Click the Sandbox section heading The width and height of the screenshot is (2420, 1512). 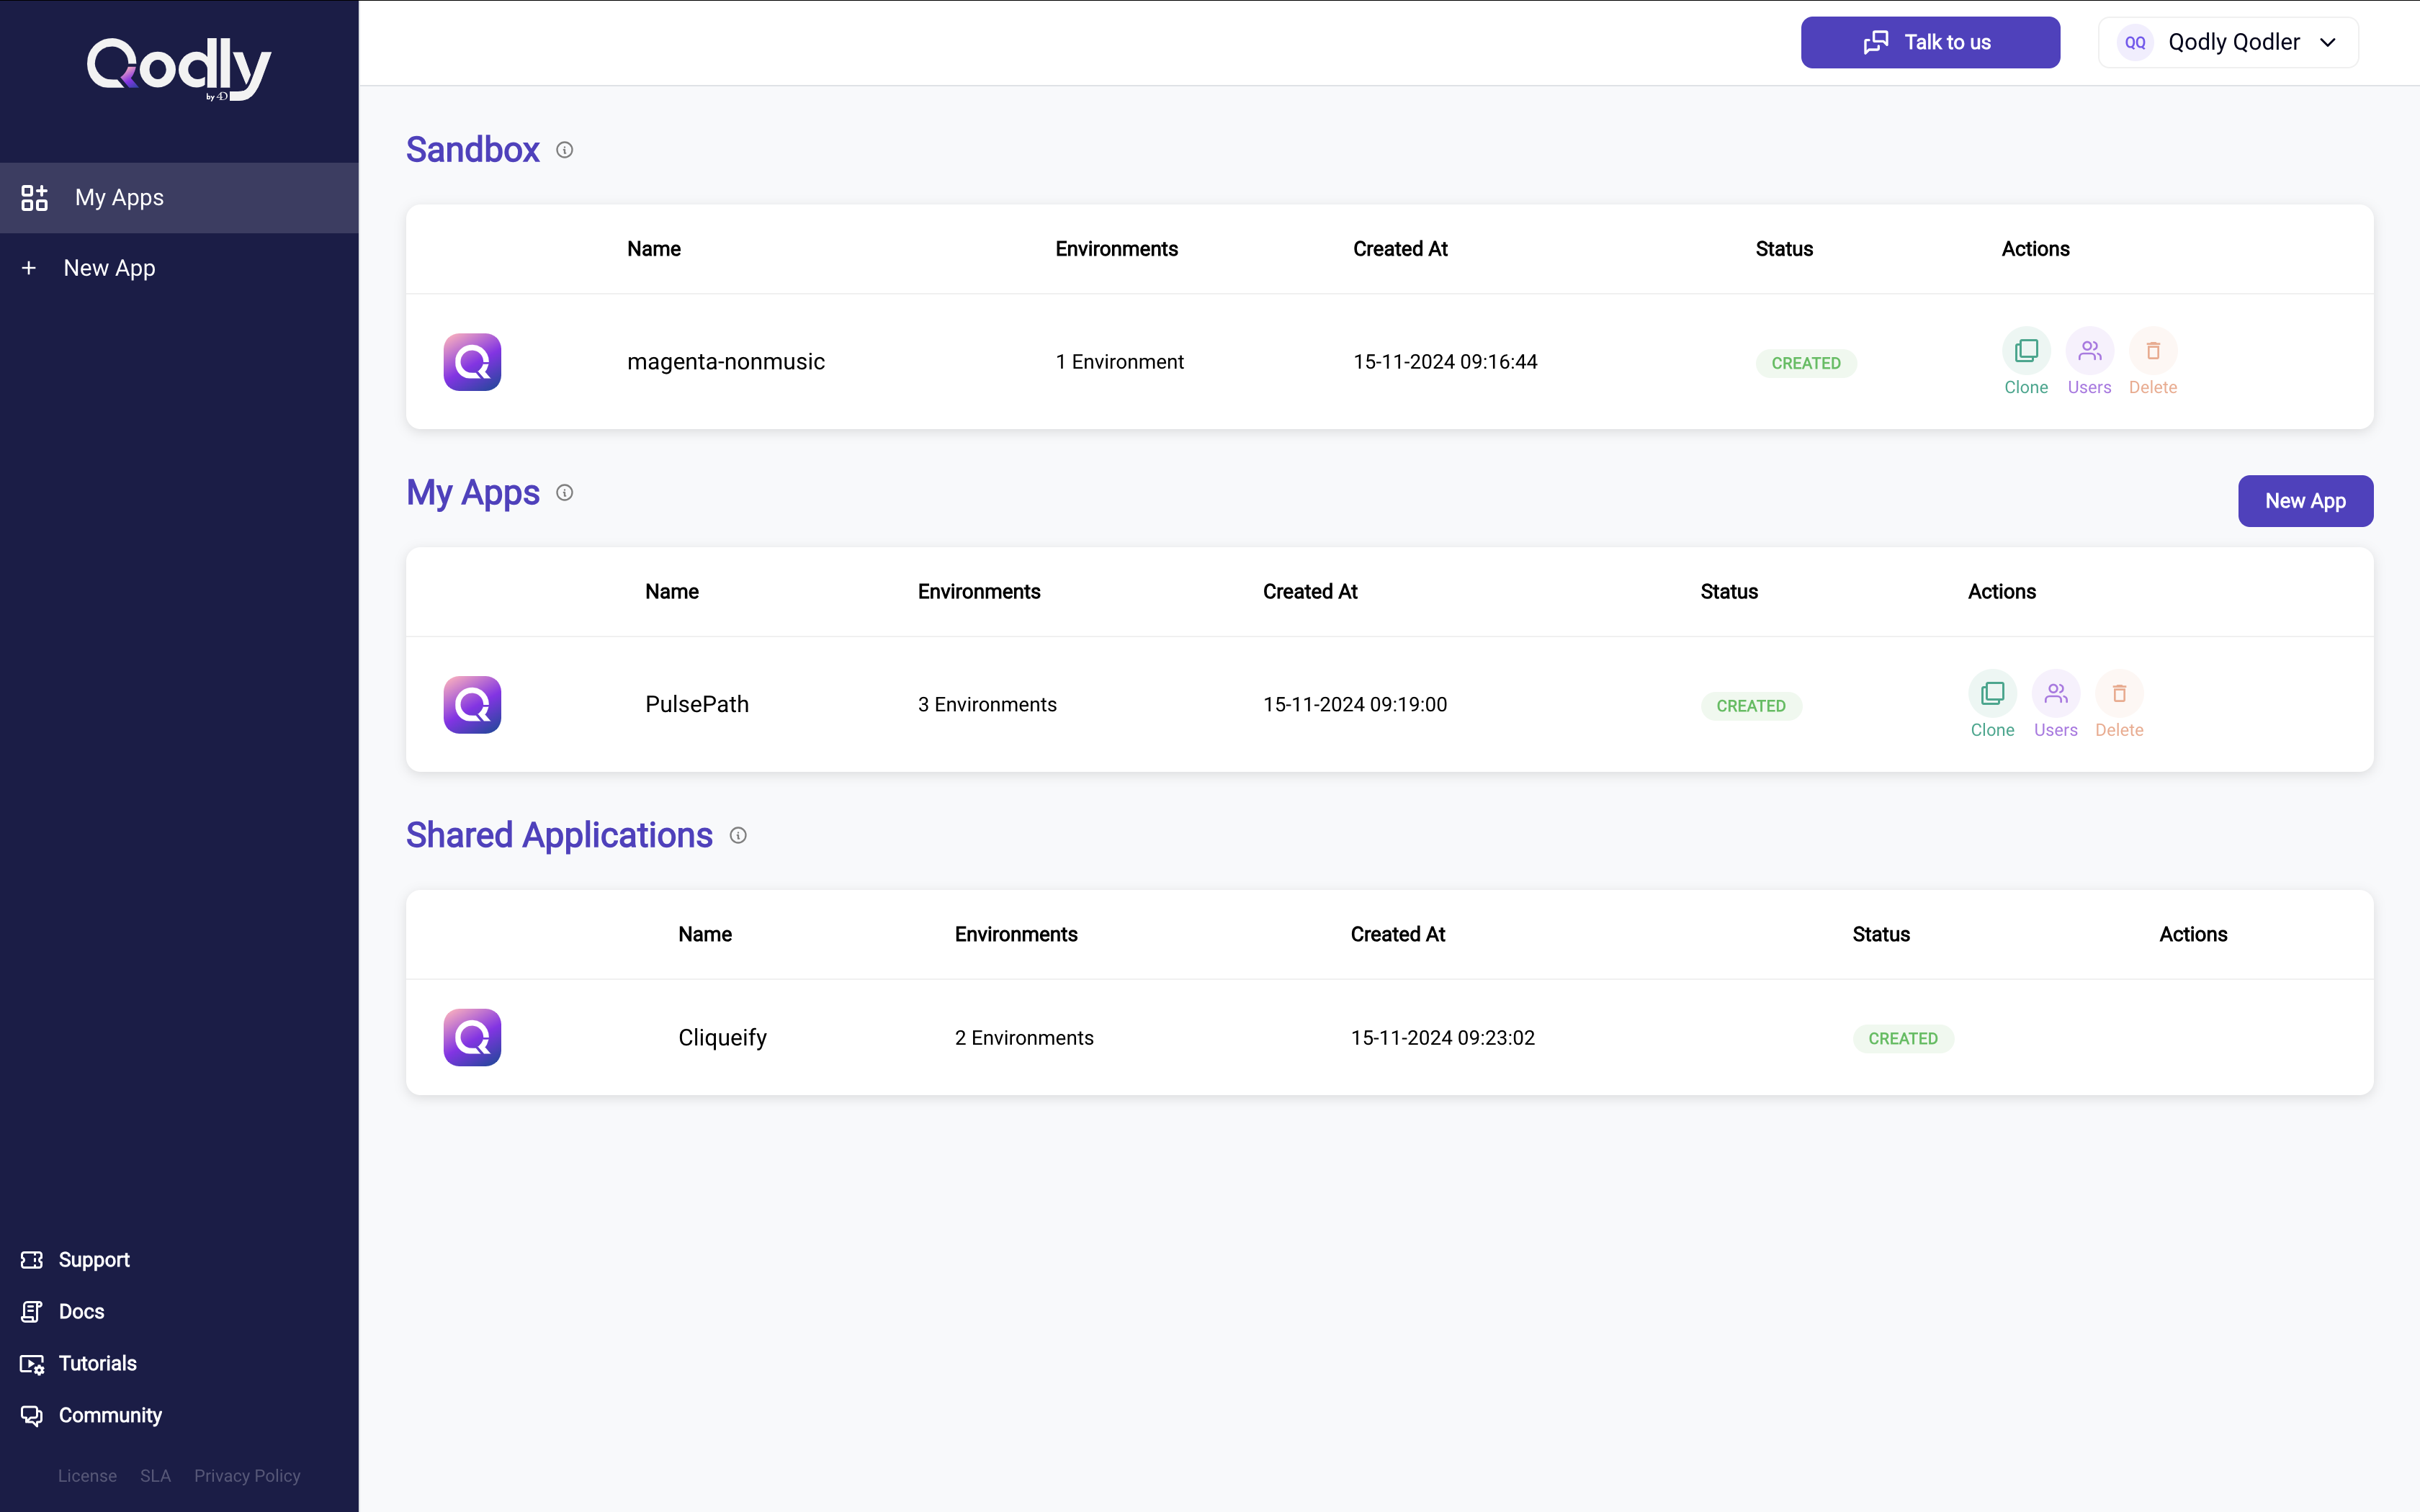[473, 150]
